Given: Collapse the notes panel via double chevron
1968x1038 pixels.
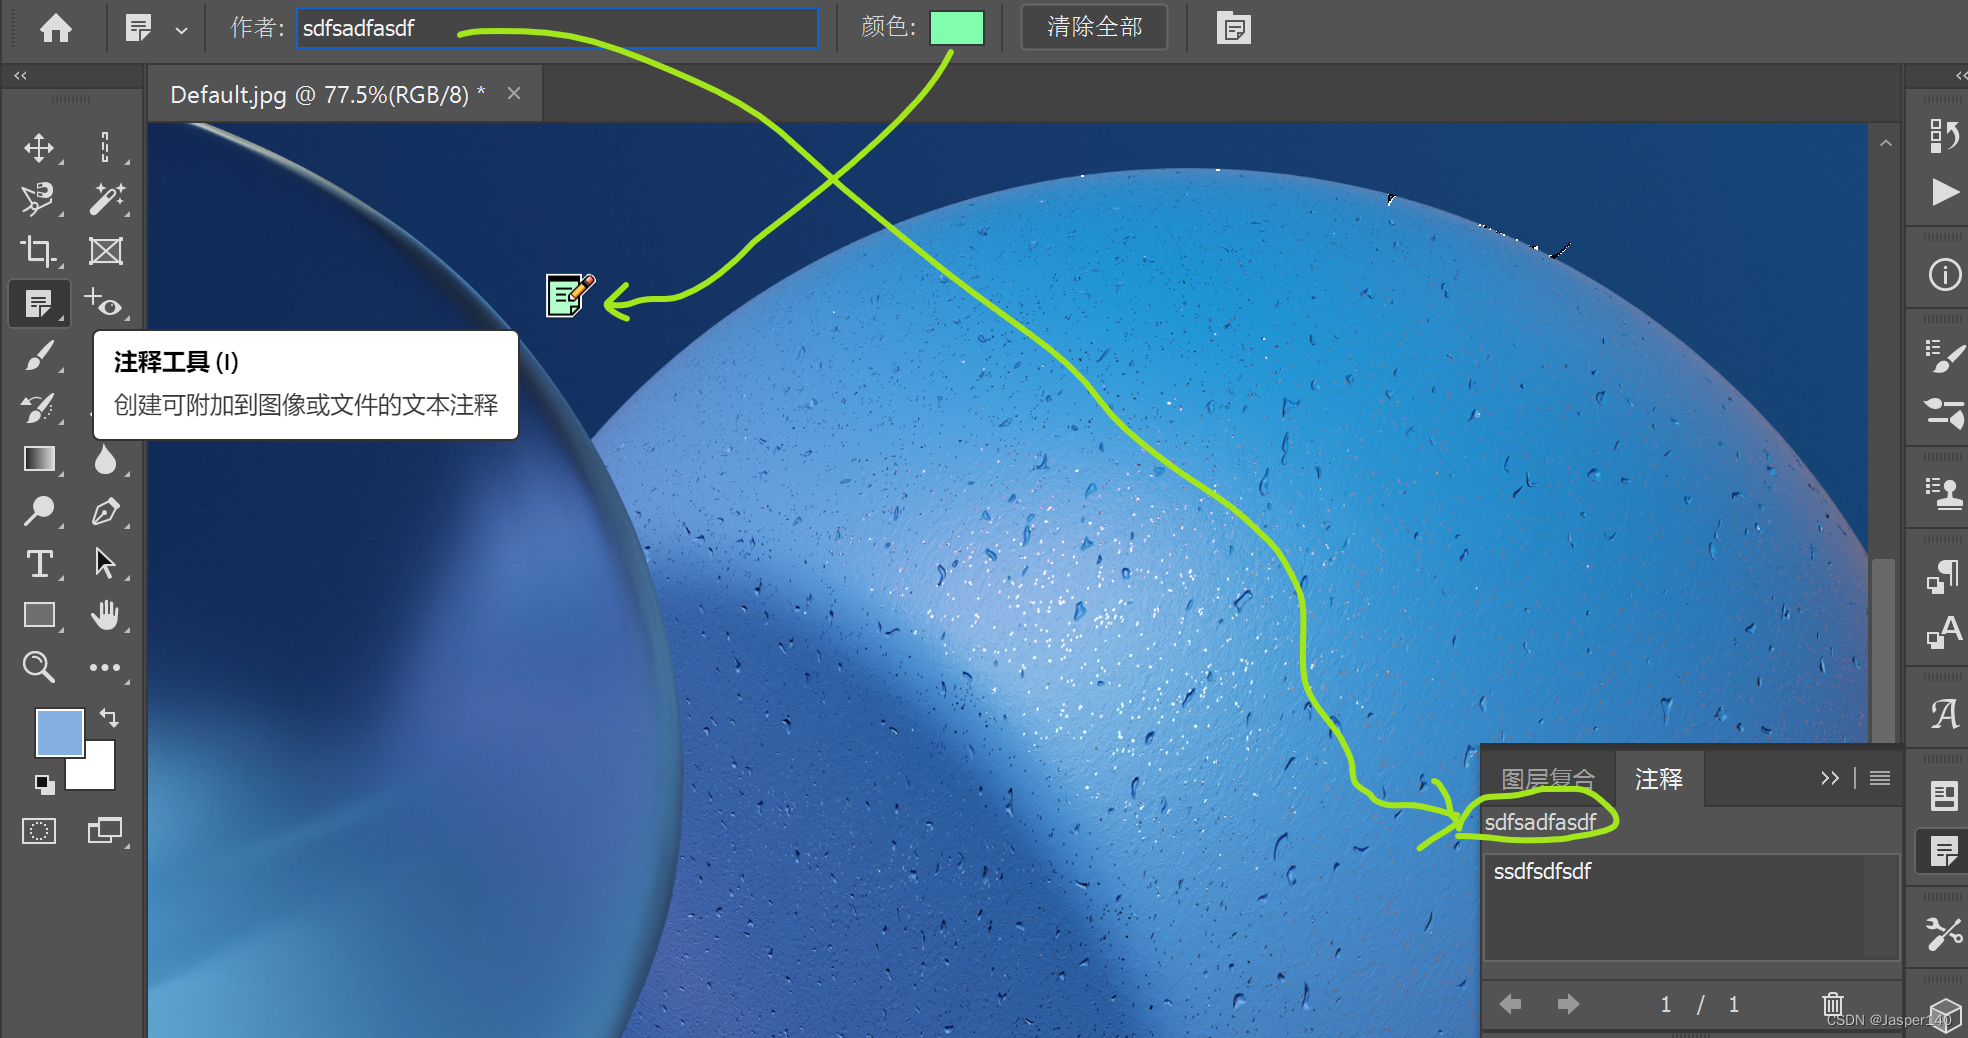Looking at the screenshot, I should [1830, 778].
